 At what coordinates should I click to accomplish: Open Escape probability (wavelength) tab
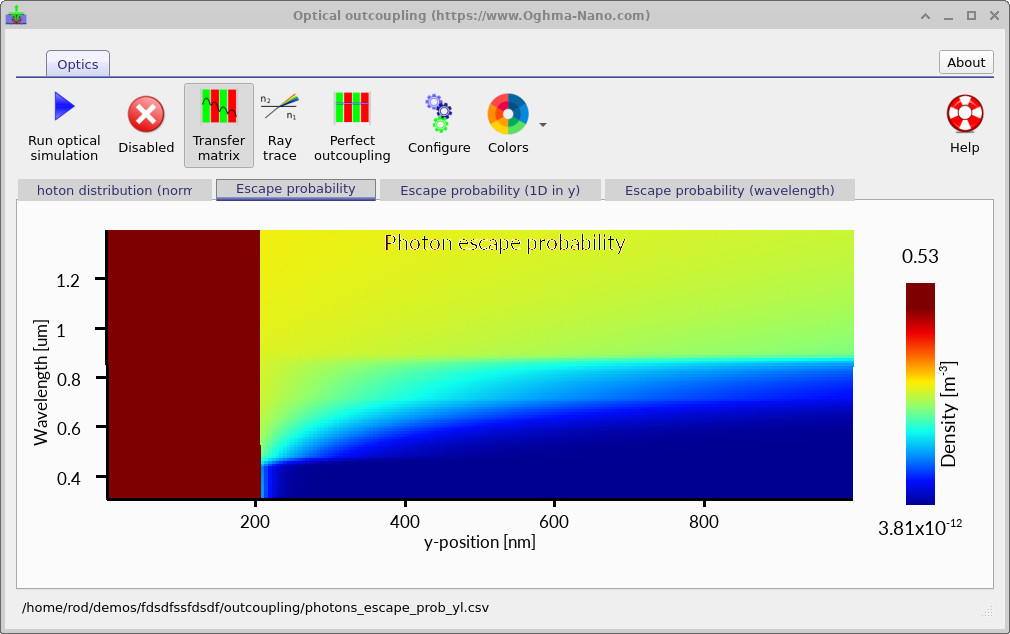(729, 190)
